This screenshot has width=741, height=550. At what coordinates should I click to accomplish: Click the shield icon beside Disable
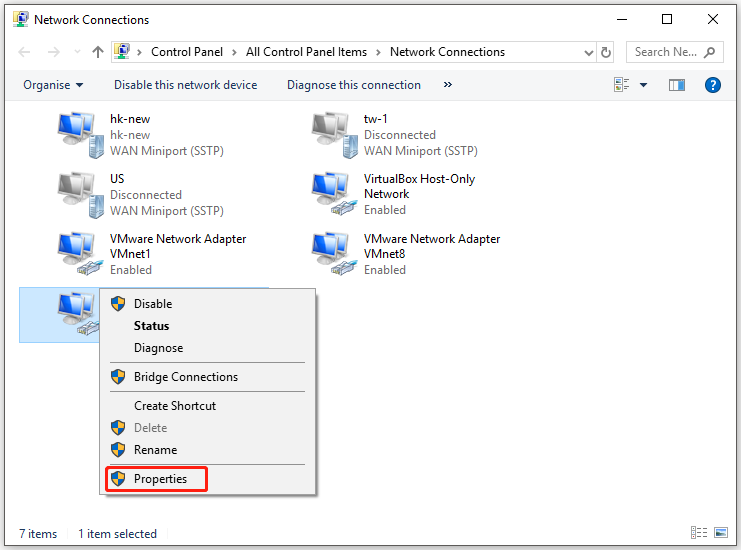point(118,303)
